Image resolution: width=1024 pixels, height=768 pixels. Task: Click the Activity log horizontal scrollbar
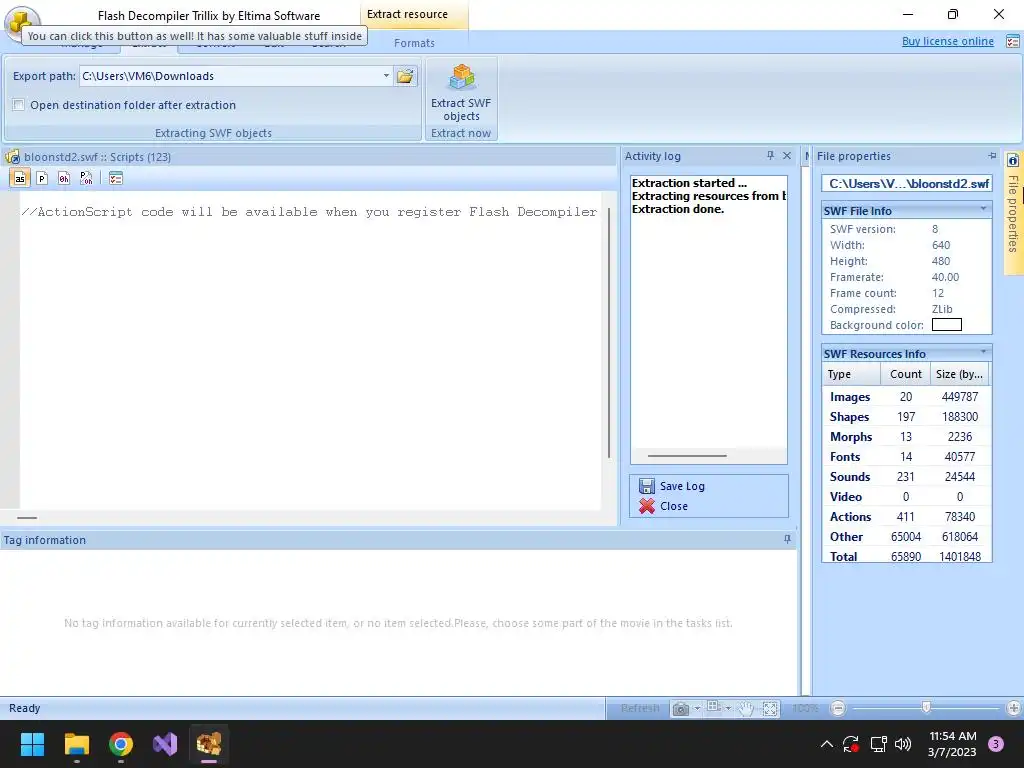[687, 456]
